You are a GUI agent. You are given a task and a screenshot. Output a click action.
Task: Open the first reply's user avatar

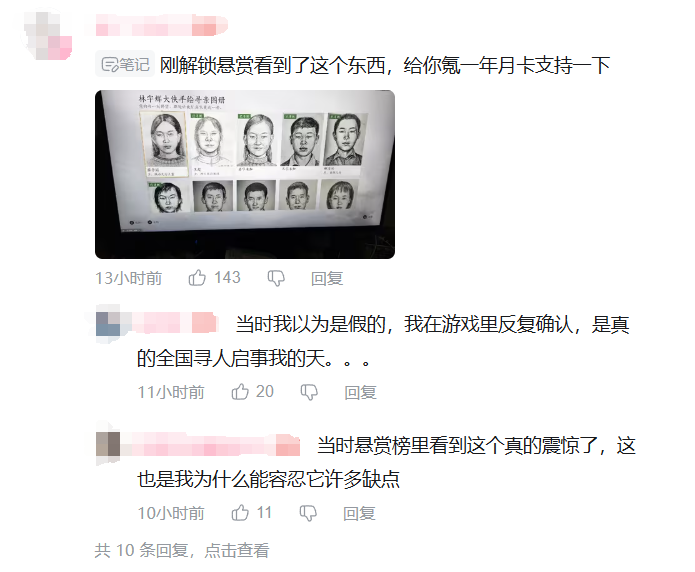[x=108, y=324]
